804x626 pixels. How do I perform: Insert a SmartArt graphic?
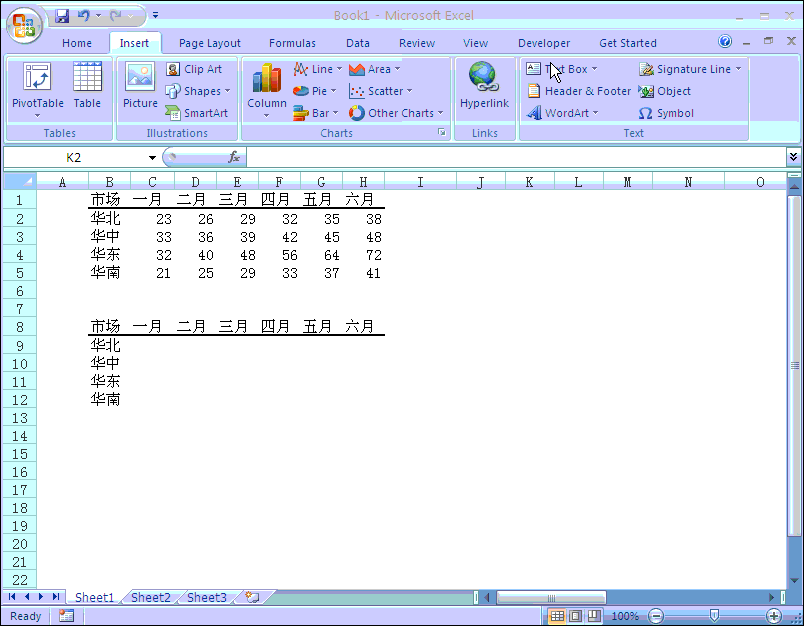coord(197,113)
